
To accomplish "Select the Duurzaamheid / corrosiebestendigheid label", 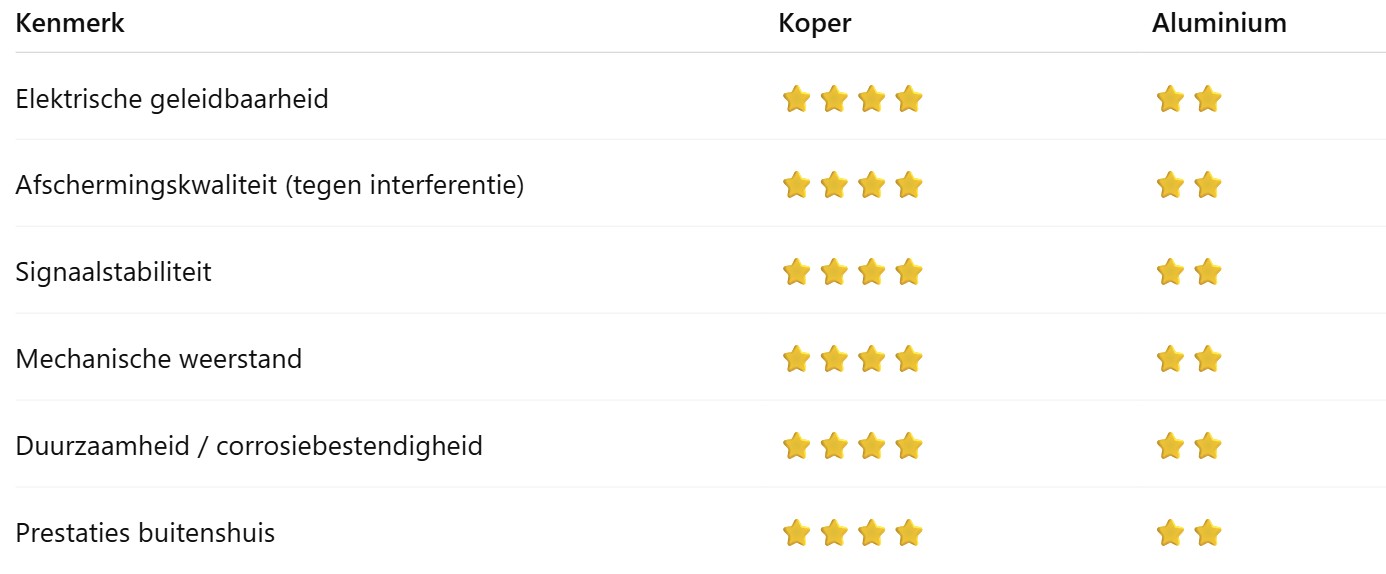I will pyautogui.click(x=249, y=446).
